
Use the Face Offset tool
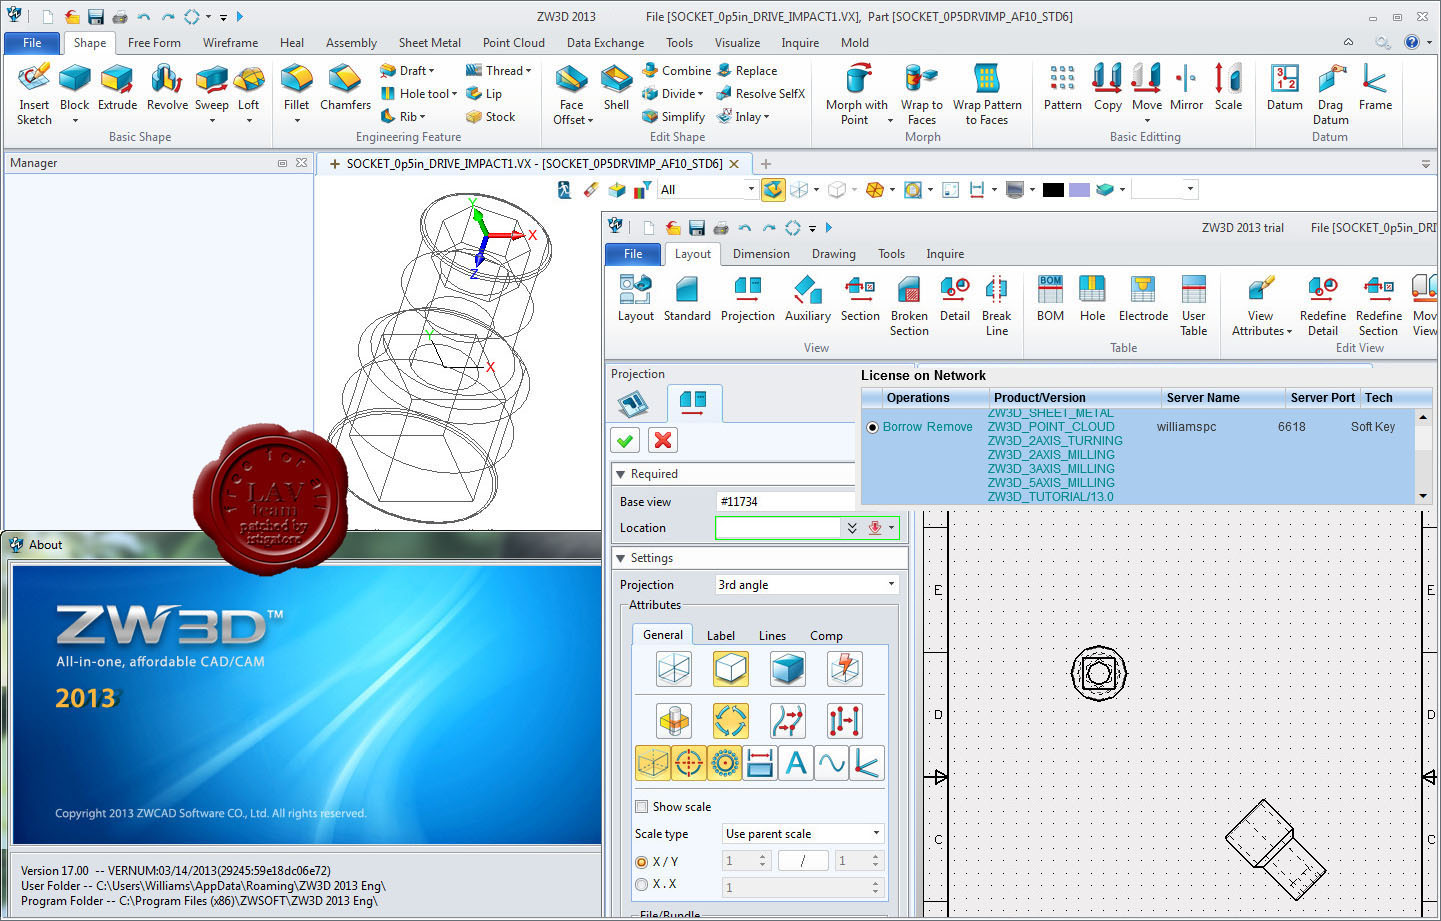(573, 94)
